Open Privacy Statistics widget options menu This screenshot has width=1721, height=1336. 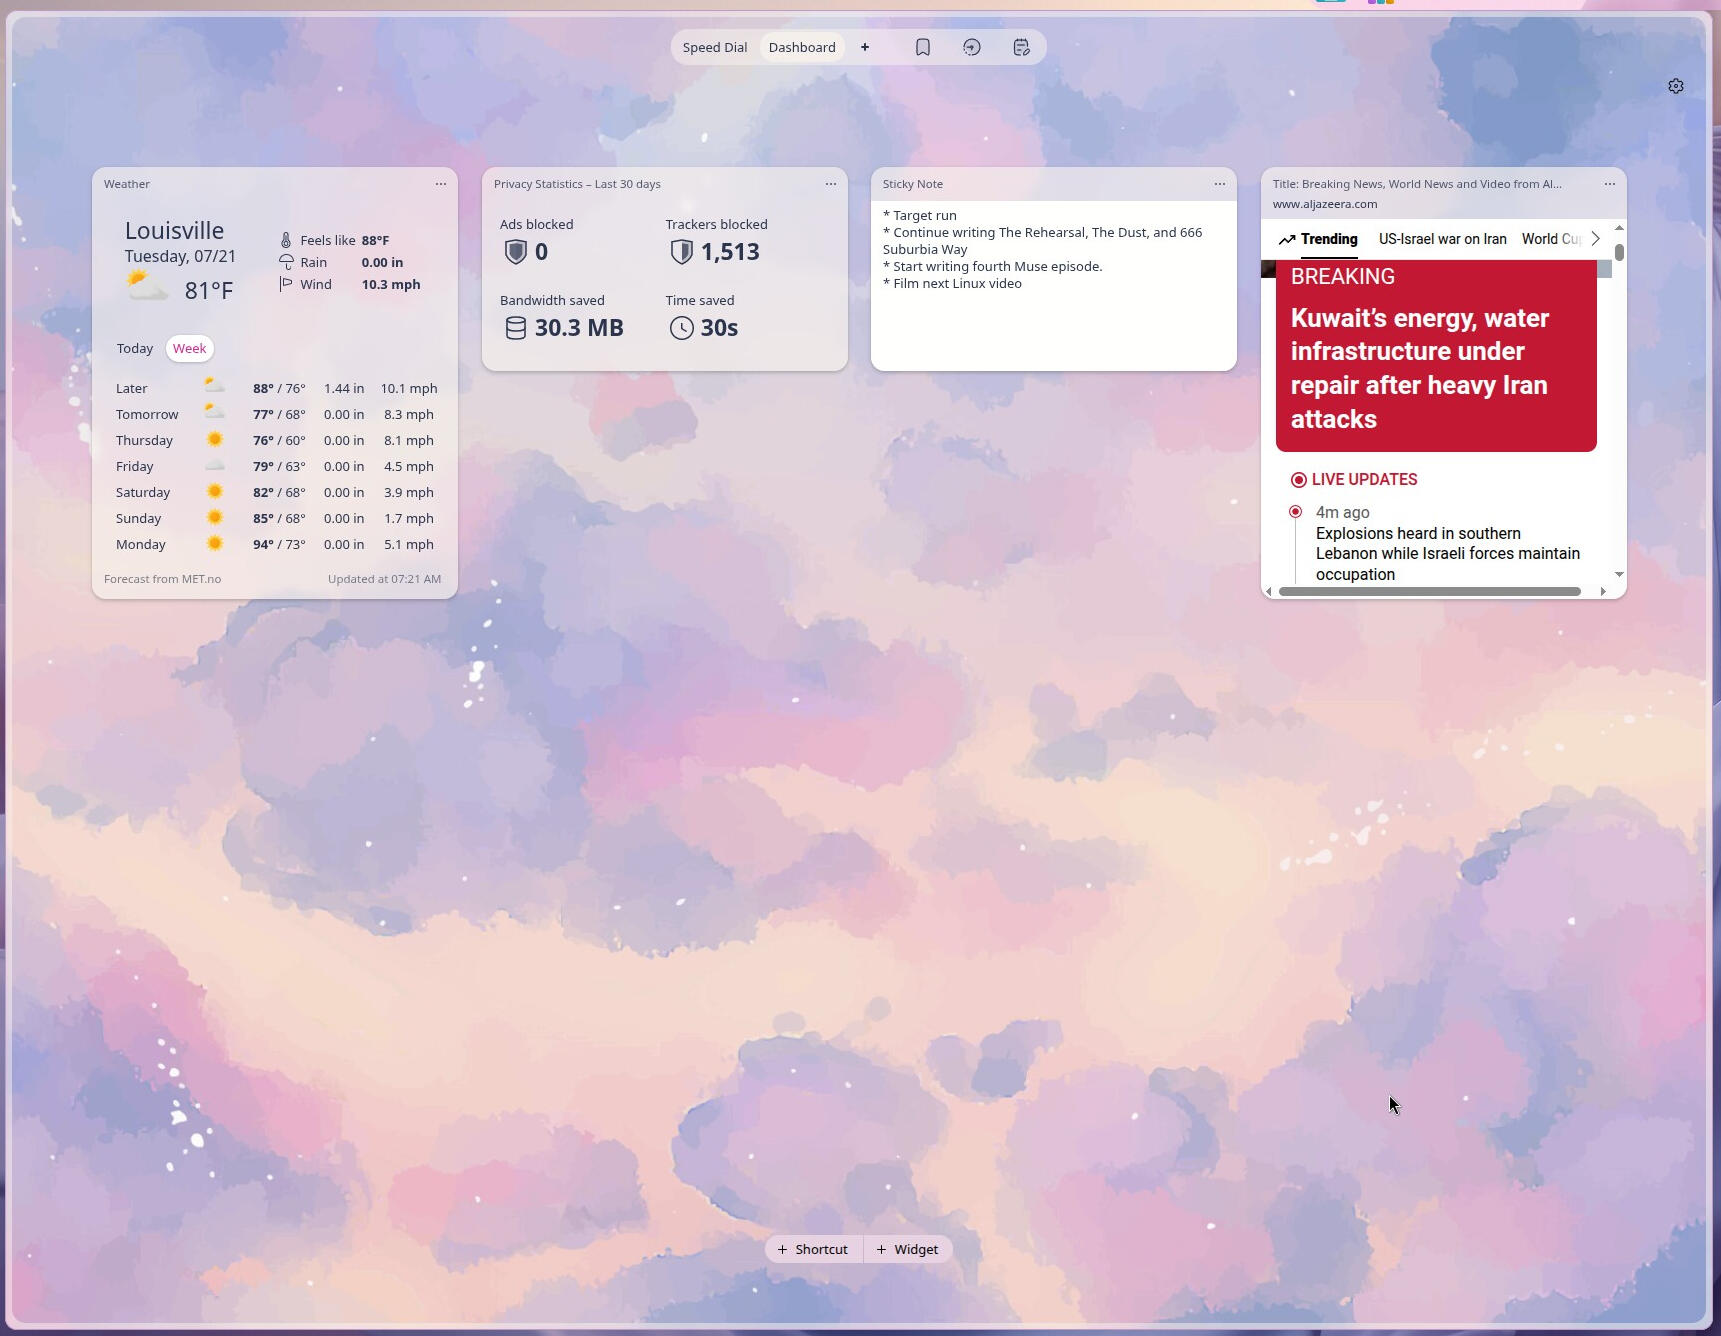coord(831,184)
